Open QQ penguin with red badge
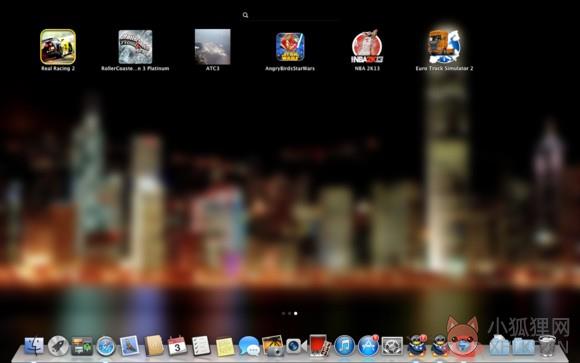Viewport: 580px width, 363px height. tap(417, 346)
